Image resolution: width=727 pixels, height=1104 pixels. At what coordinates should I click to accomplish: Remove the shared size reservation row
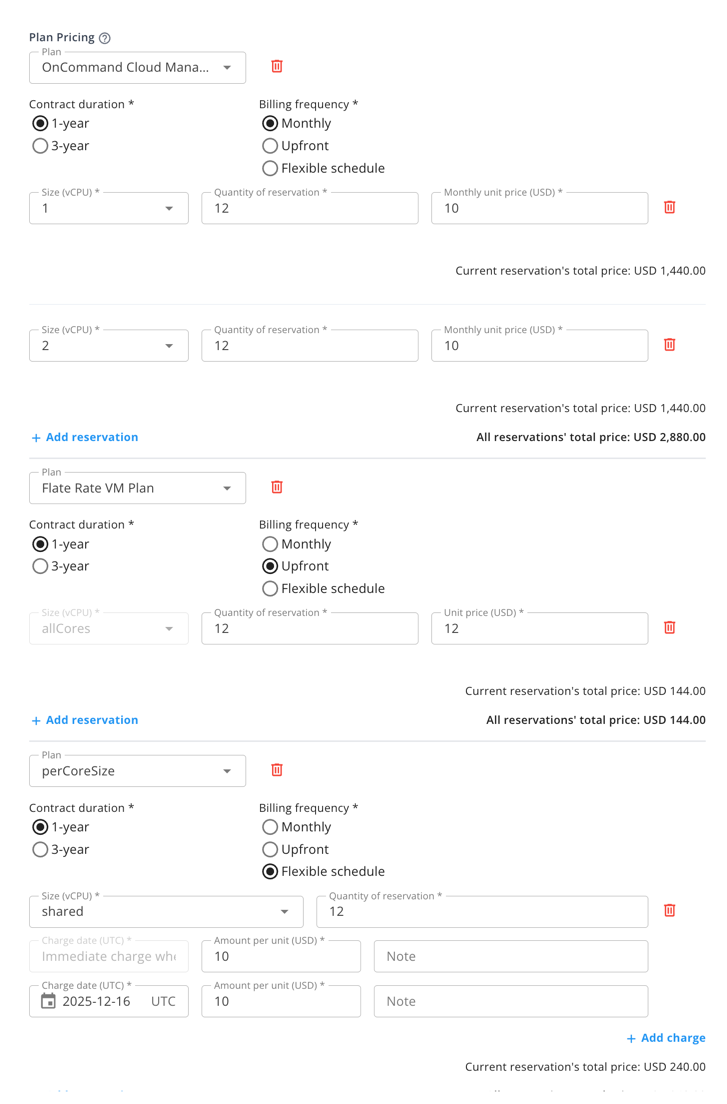[670, 910]
